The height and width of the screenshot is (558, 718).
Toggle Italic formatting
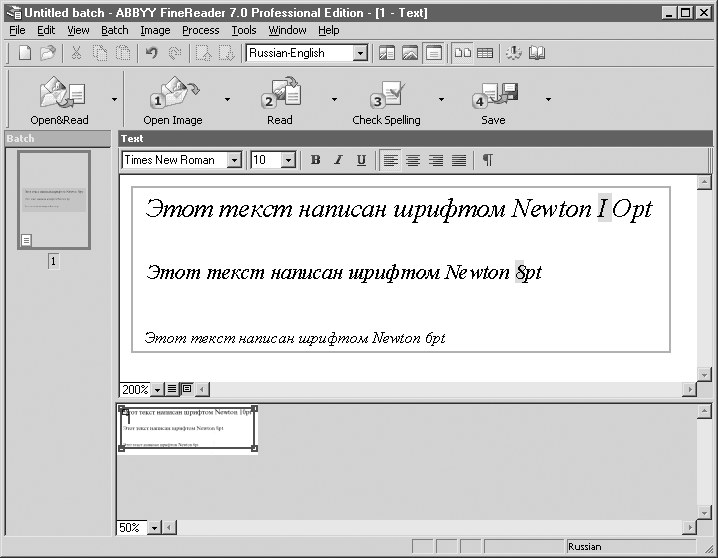coord(338,160)
